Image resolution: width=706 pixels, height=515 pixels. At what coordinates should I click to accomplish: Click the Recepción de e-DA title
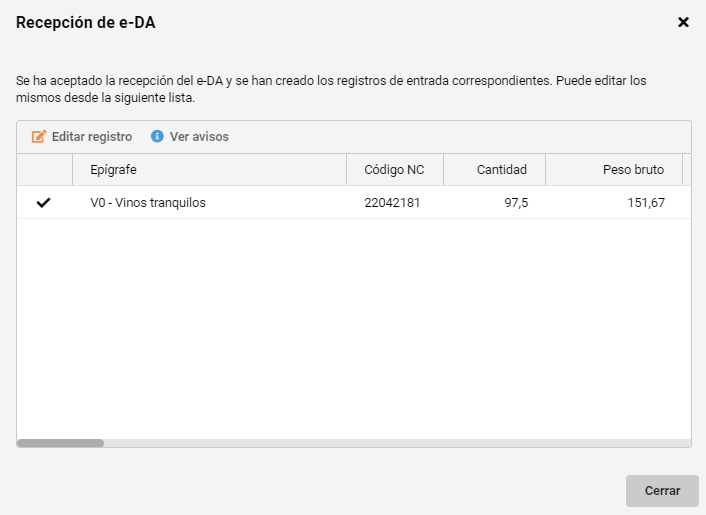[86, 23]
